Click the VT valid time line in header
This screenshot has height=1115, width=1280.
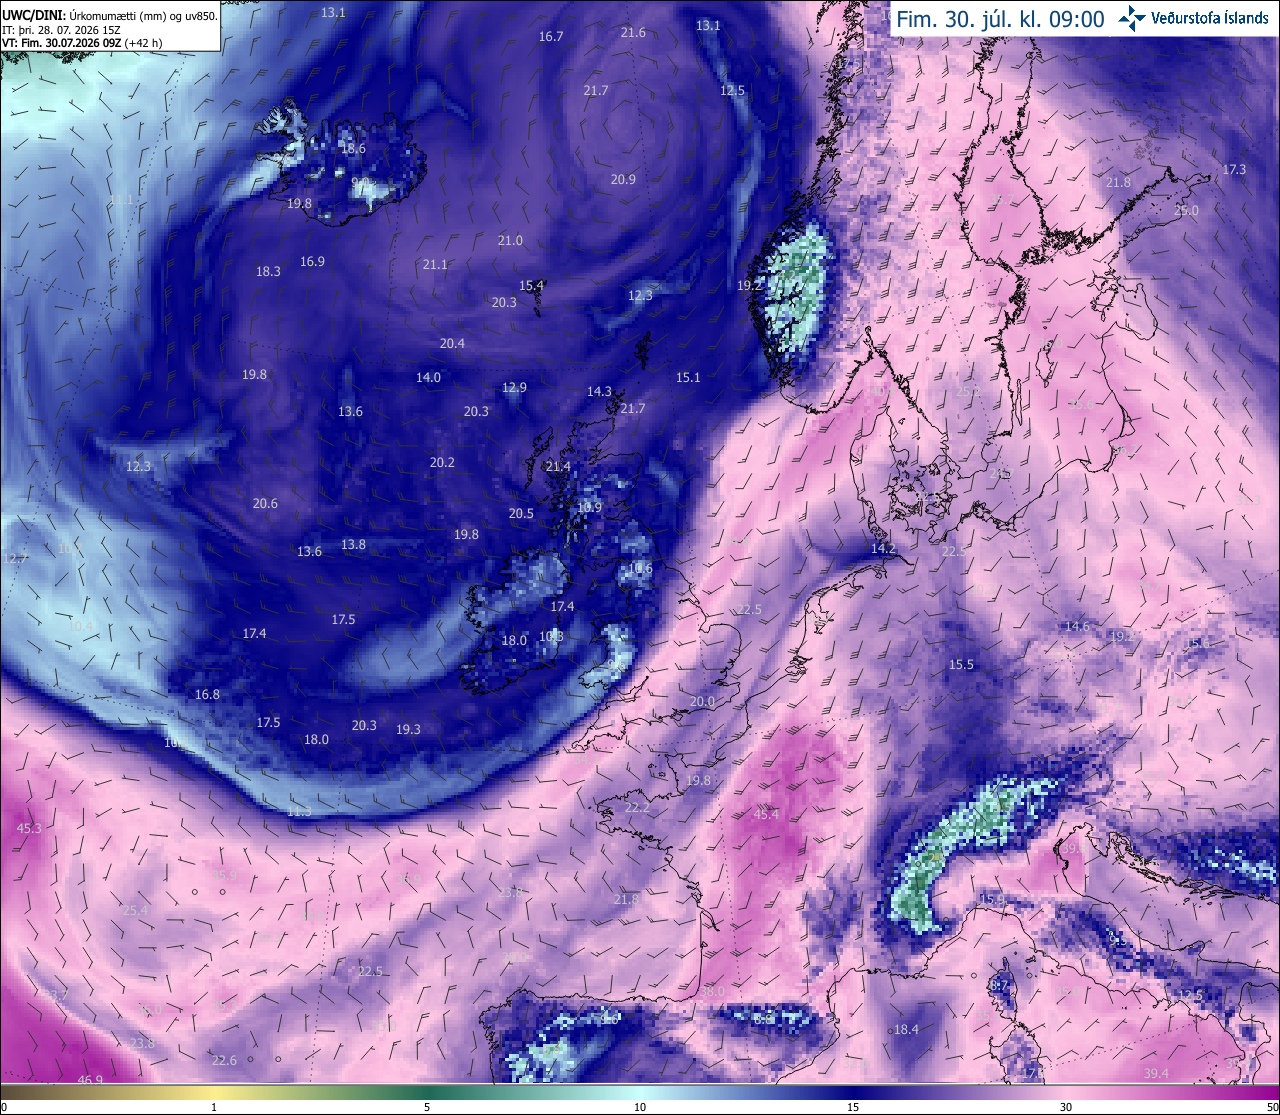(x=82, y=43)
